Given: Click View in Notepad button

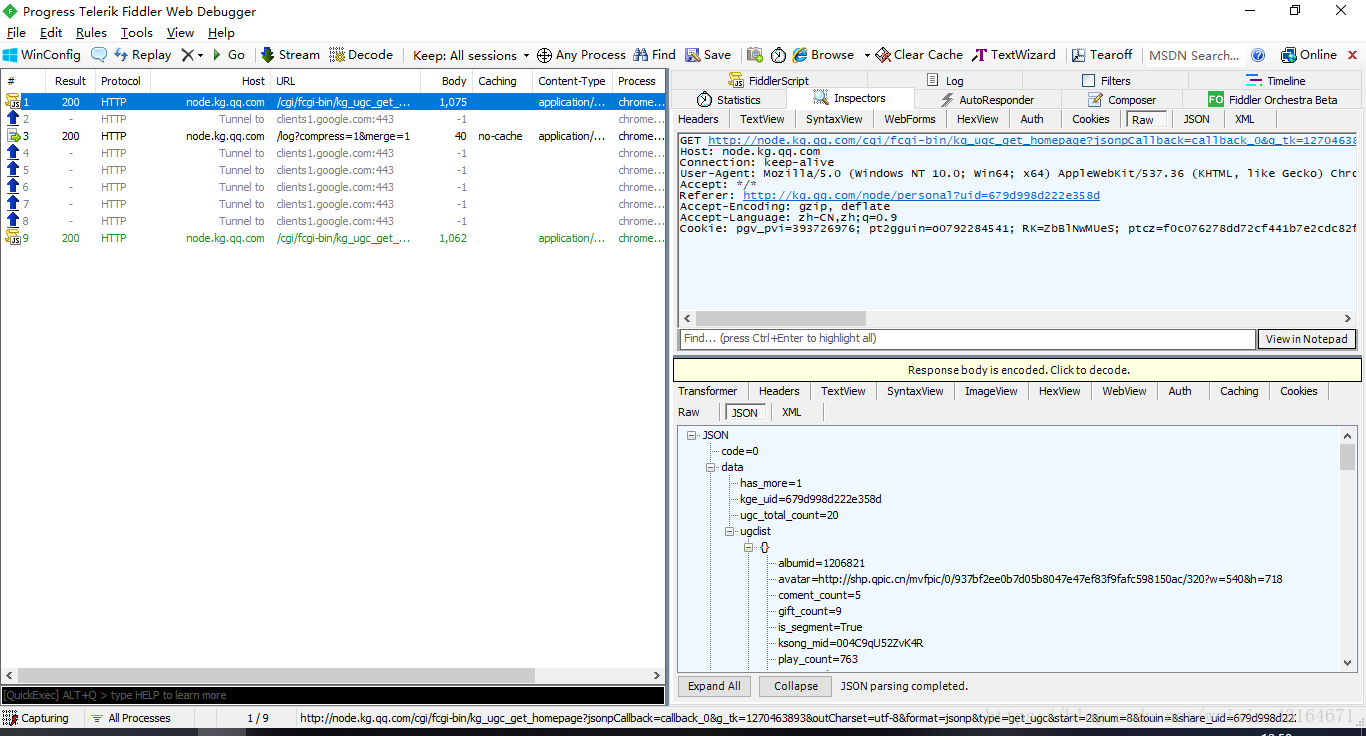Looking at the screenshot, I should click(1306, 339).
